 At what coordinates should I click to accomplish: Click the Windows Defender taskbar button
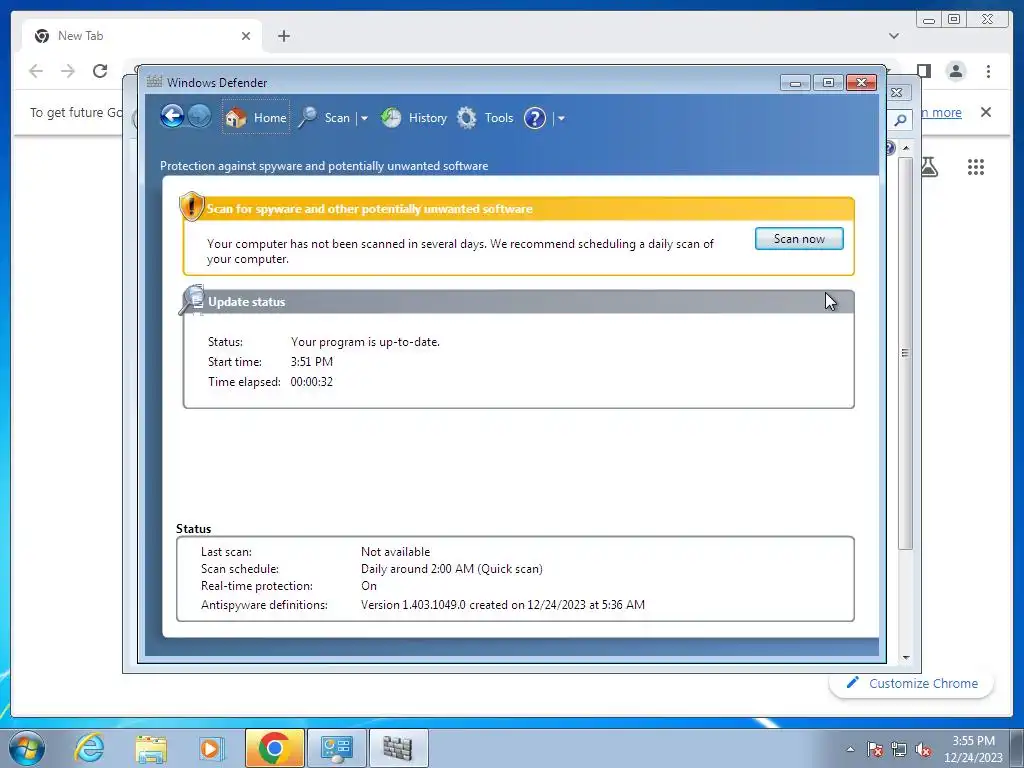pos(398,748)
